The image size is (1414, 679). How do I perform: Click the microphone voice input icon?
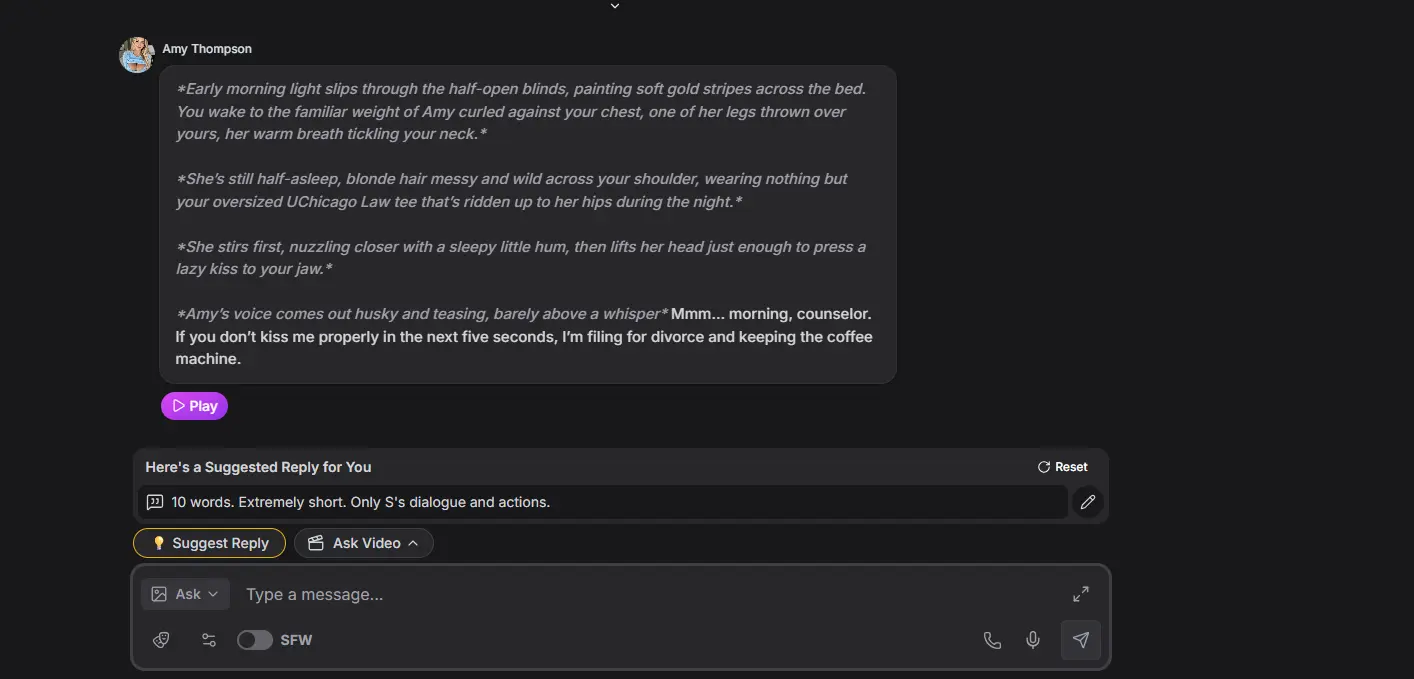(1033, 640)
